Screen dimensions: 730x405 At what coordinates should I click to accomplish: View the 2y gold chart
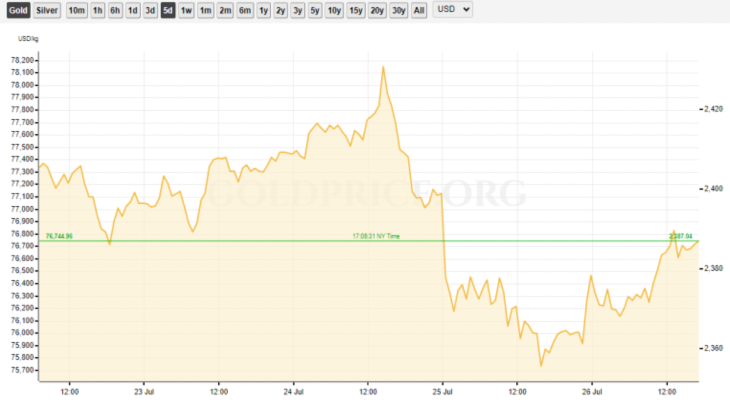click(x=280, y=10)
